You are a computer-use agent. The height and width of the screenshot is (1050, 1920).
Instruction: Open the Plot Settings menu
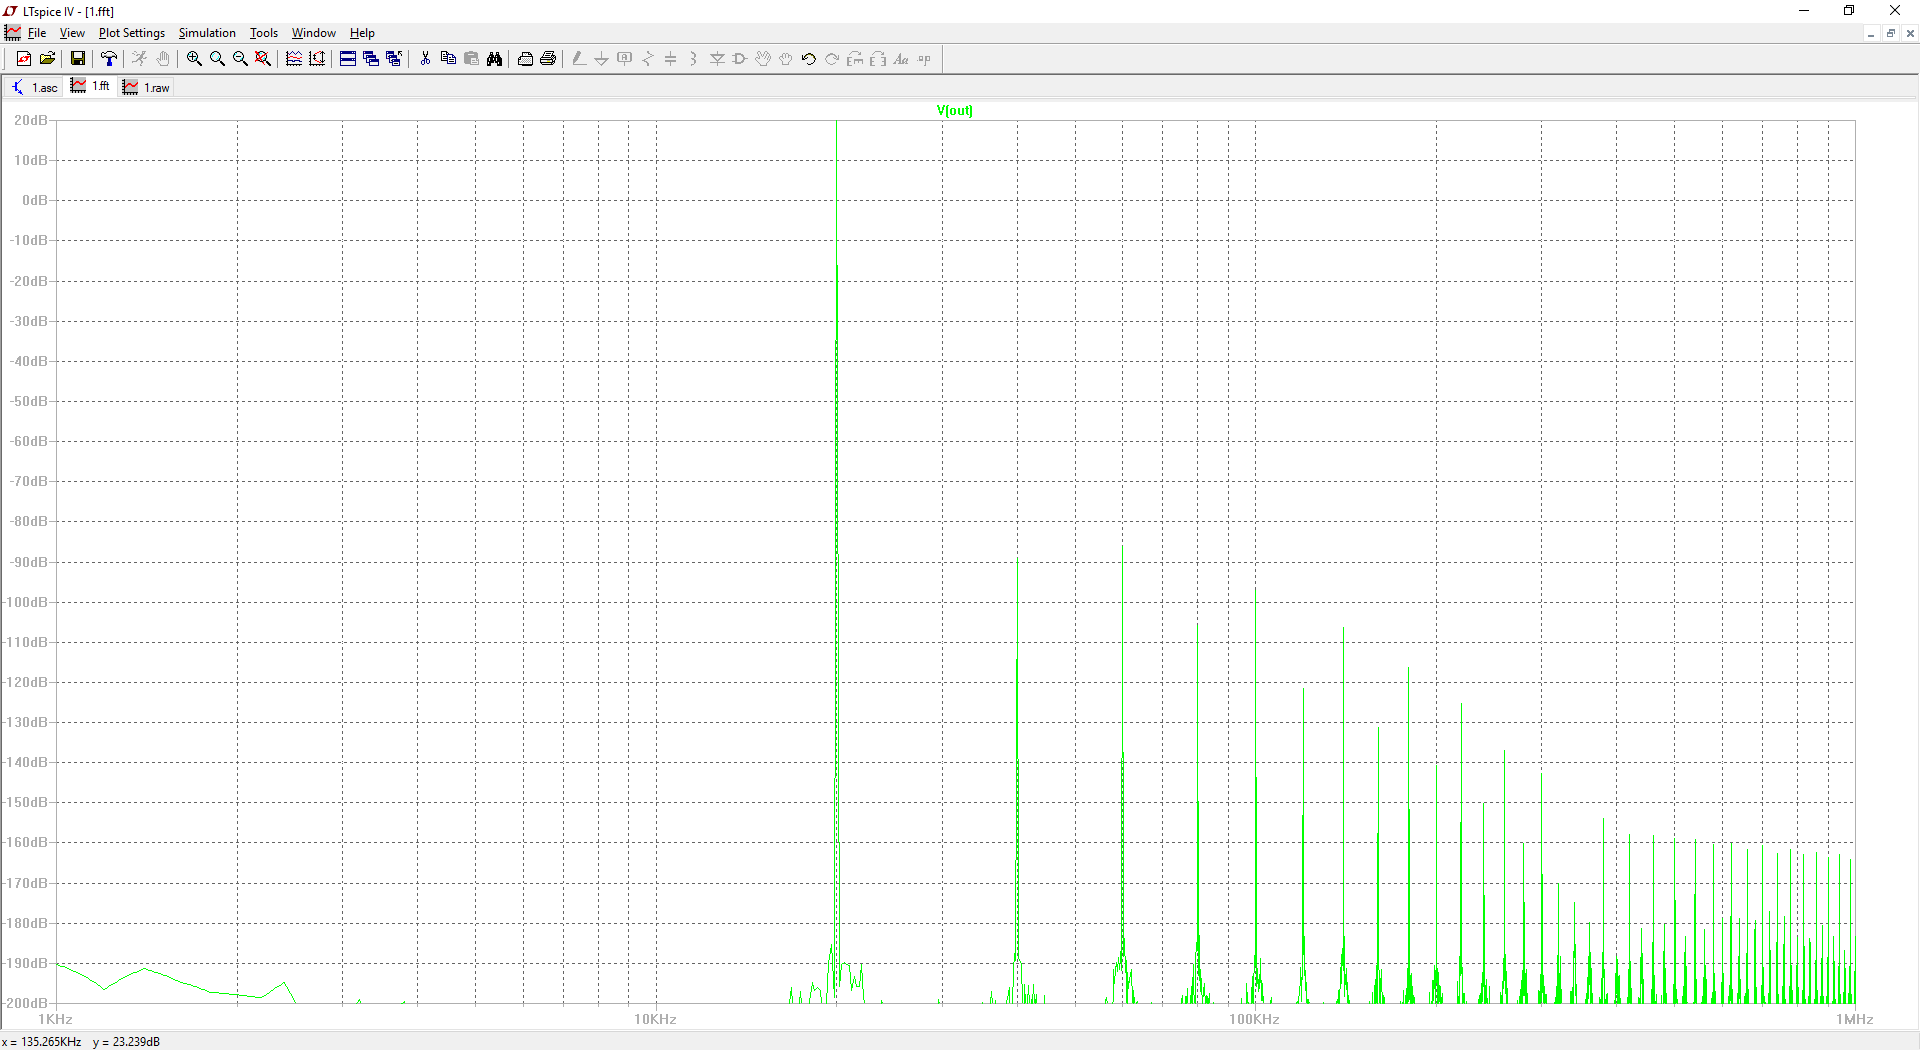[x=131, y=33]
